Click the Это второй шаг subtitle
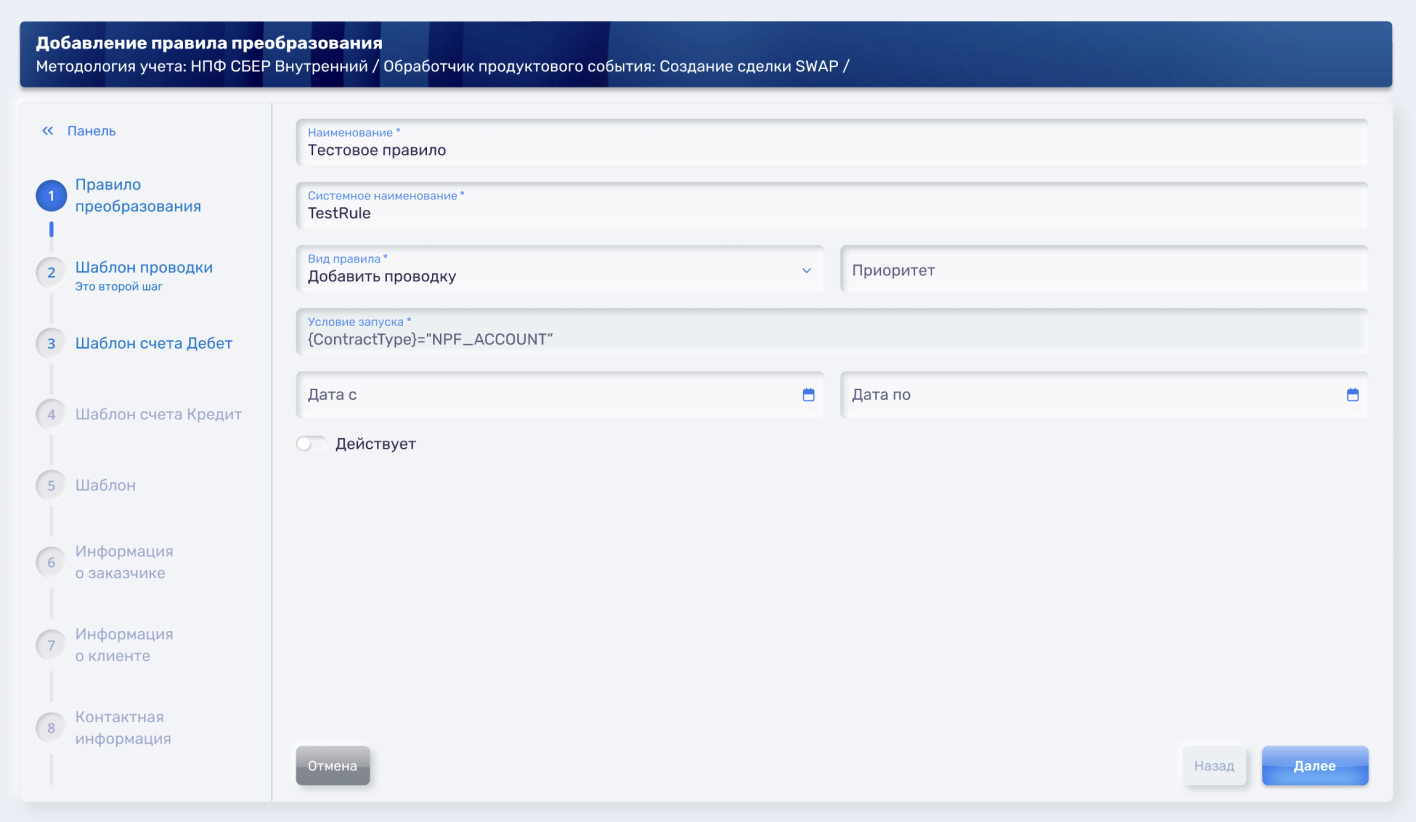Screen dimensions: 1416x822 pos(118,287)
